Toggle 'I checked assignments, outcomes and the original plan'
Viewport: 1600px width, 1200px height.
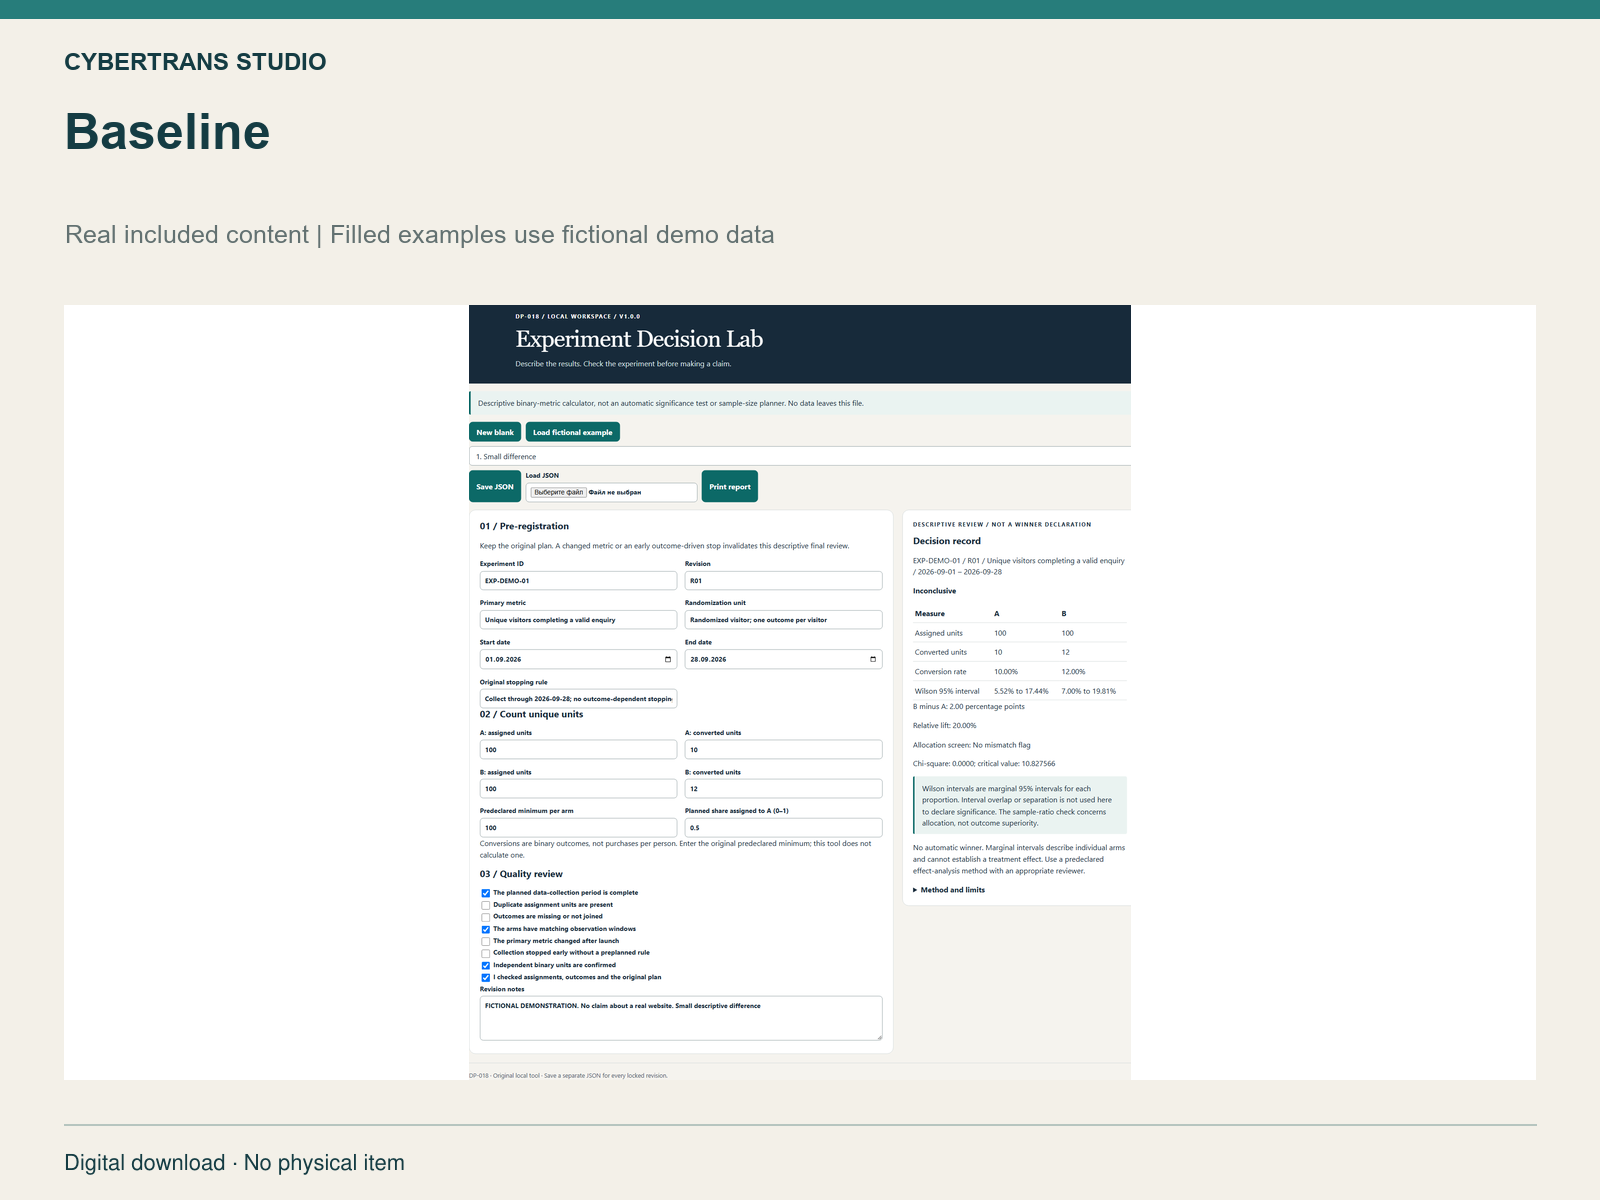coord(486,977)
